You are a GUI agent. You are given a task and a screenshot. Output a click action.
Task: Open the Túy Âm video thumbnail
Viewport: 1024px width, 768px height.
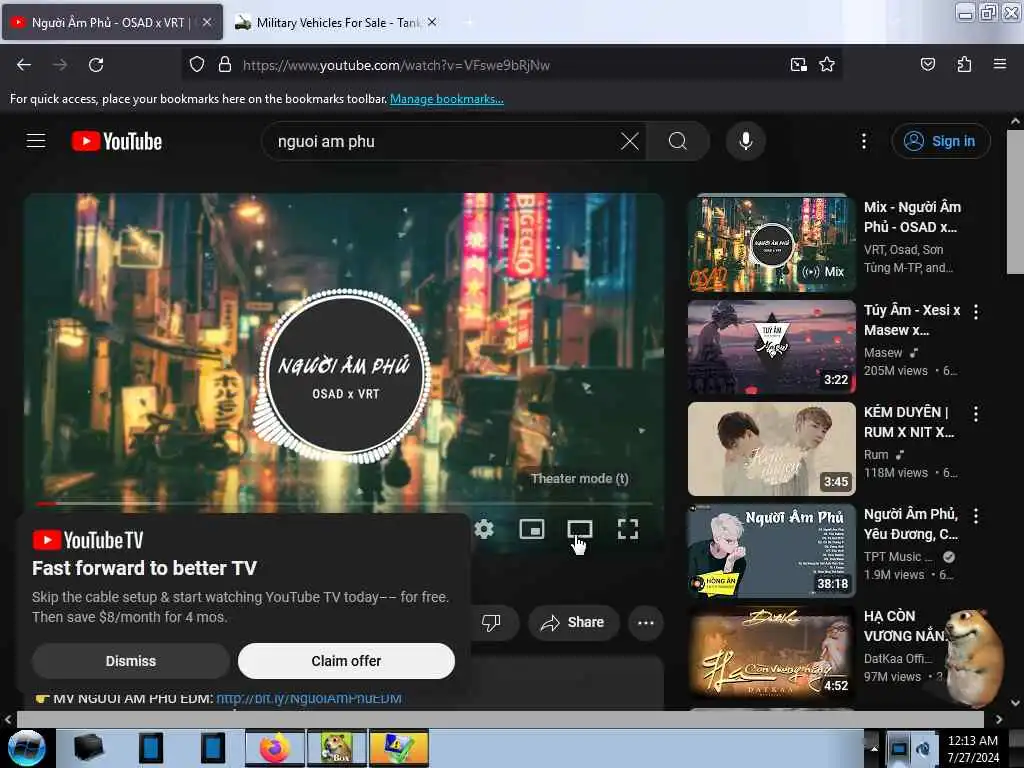click(771, 347)
